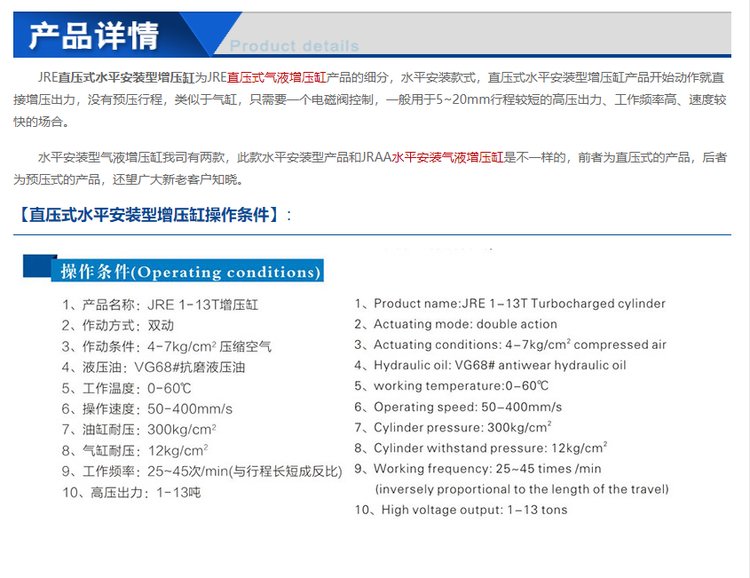Click the Product name Turbocharged cylinder line
This screenshot has height=578, width=750.
(x=510, y=304)
